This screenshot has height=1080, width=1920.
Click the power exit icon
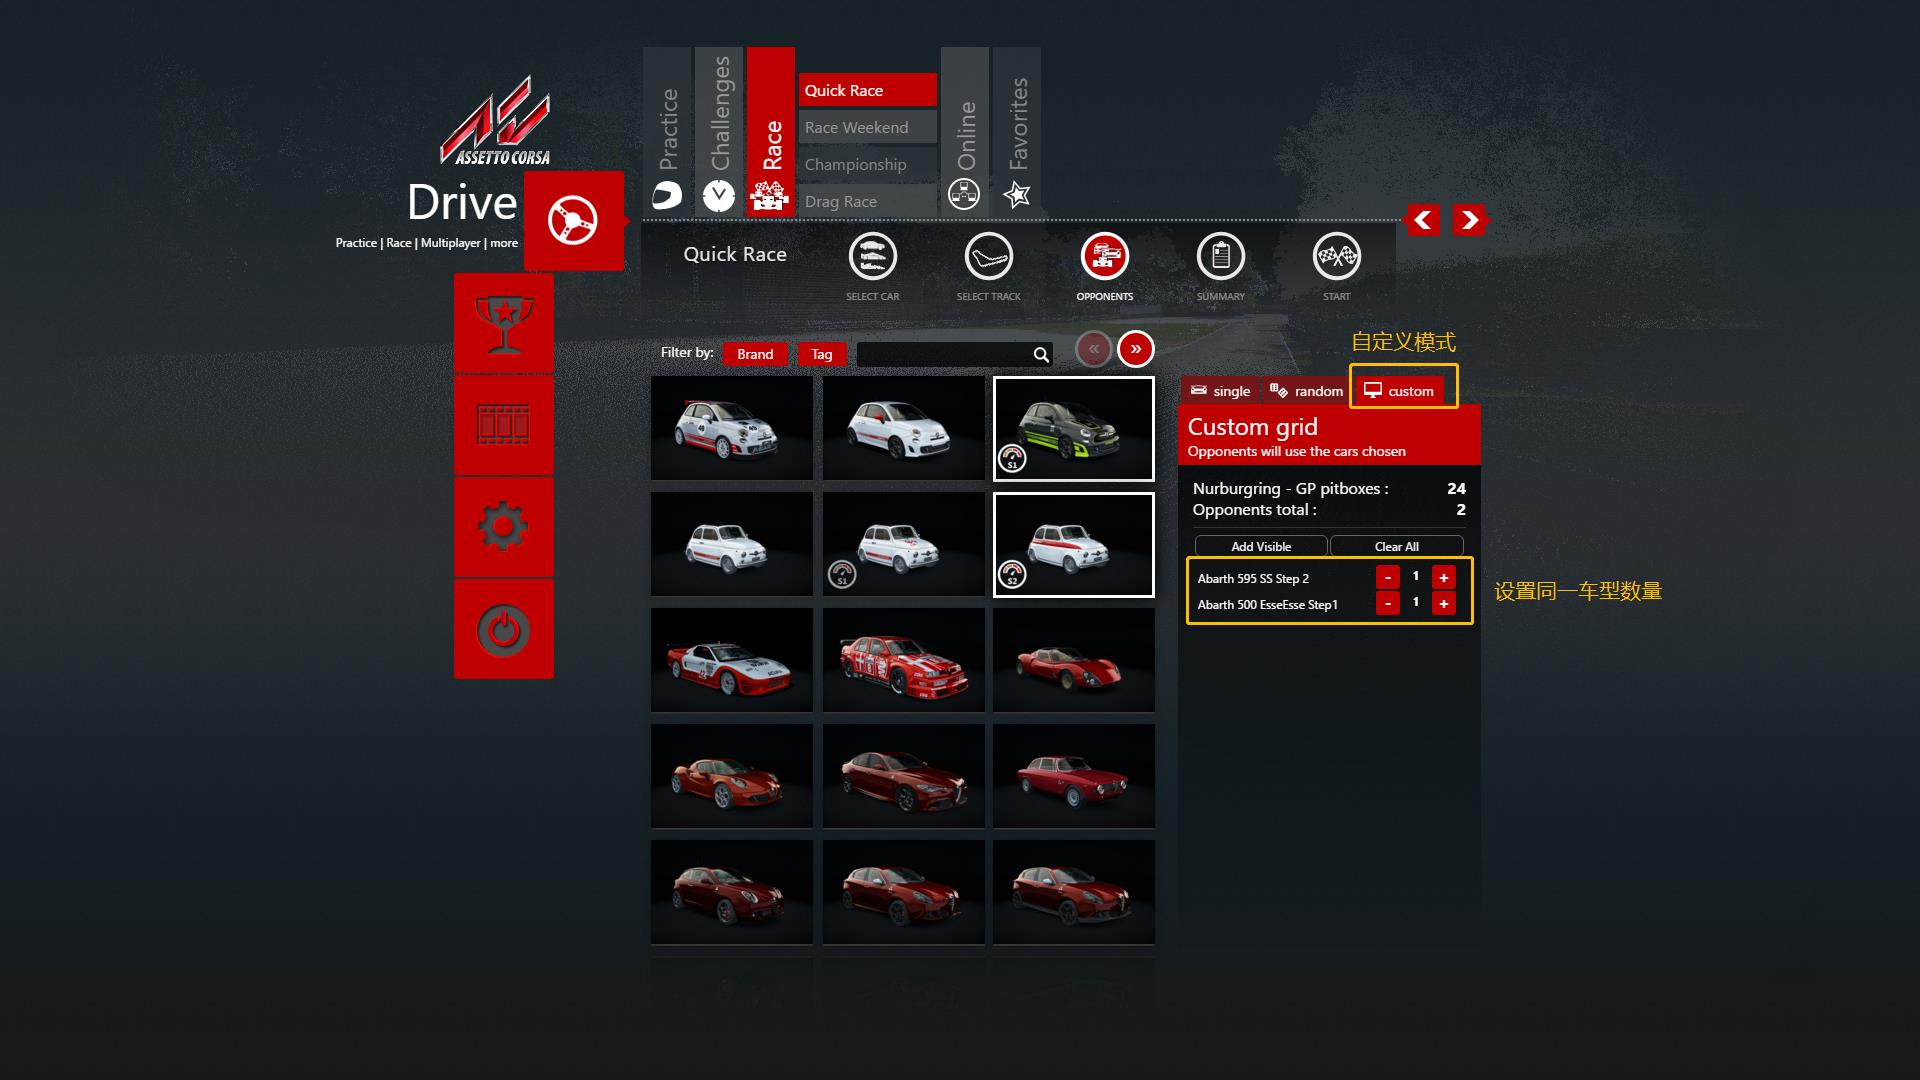coord(503,629)
